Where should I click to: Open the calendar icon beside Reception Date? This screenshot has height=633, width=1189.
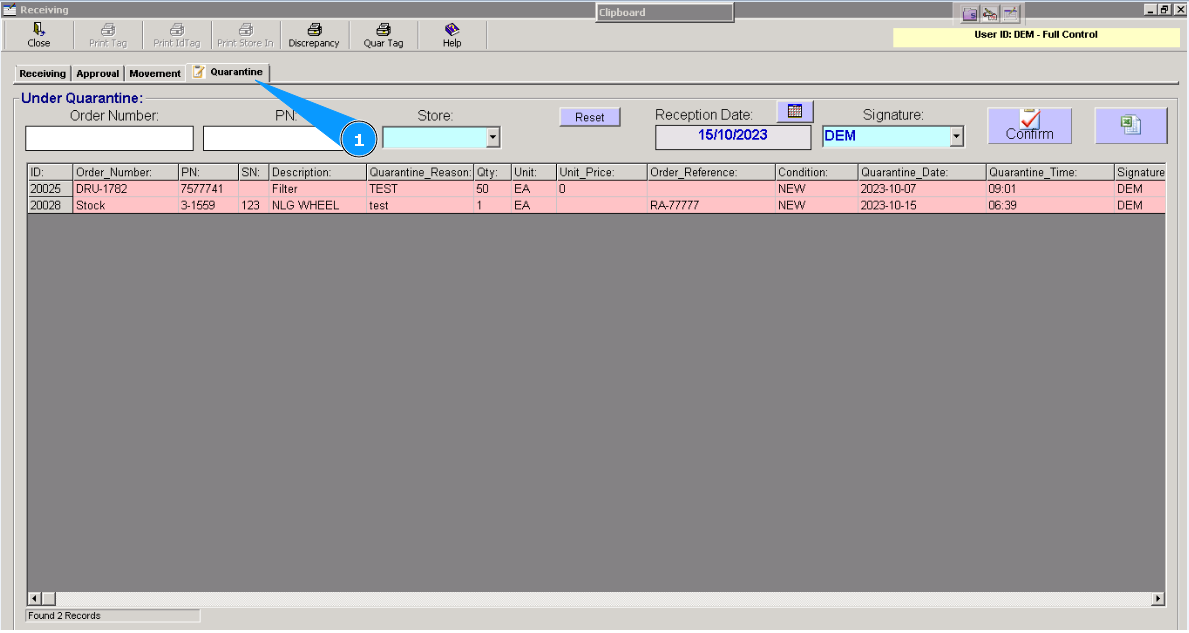[794, 111]
